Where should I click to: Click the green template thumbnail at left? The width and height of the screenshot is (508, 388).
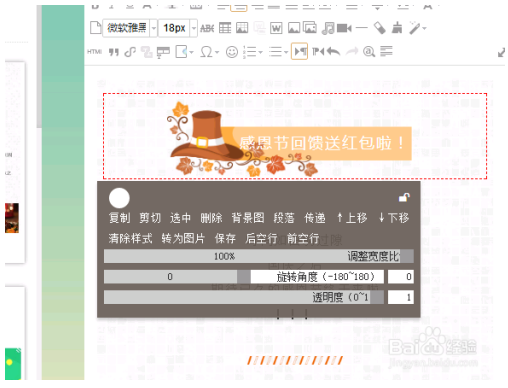coord(13,364)
